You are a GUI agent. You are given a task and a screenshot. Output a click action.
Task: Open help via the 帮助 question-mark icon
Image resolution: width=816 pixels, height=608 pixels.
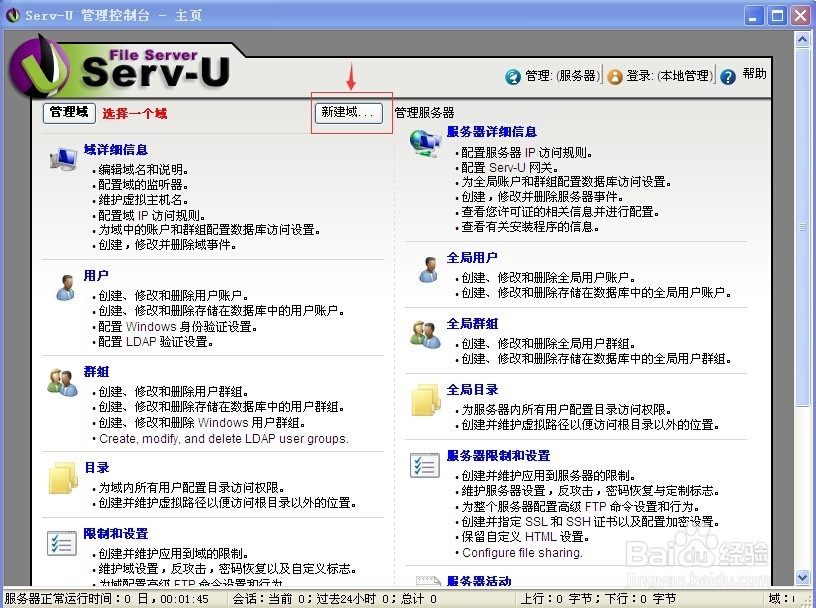(x=727, y=77)
